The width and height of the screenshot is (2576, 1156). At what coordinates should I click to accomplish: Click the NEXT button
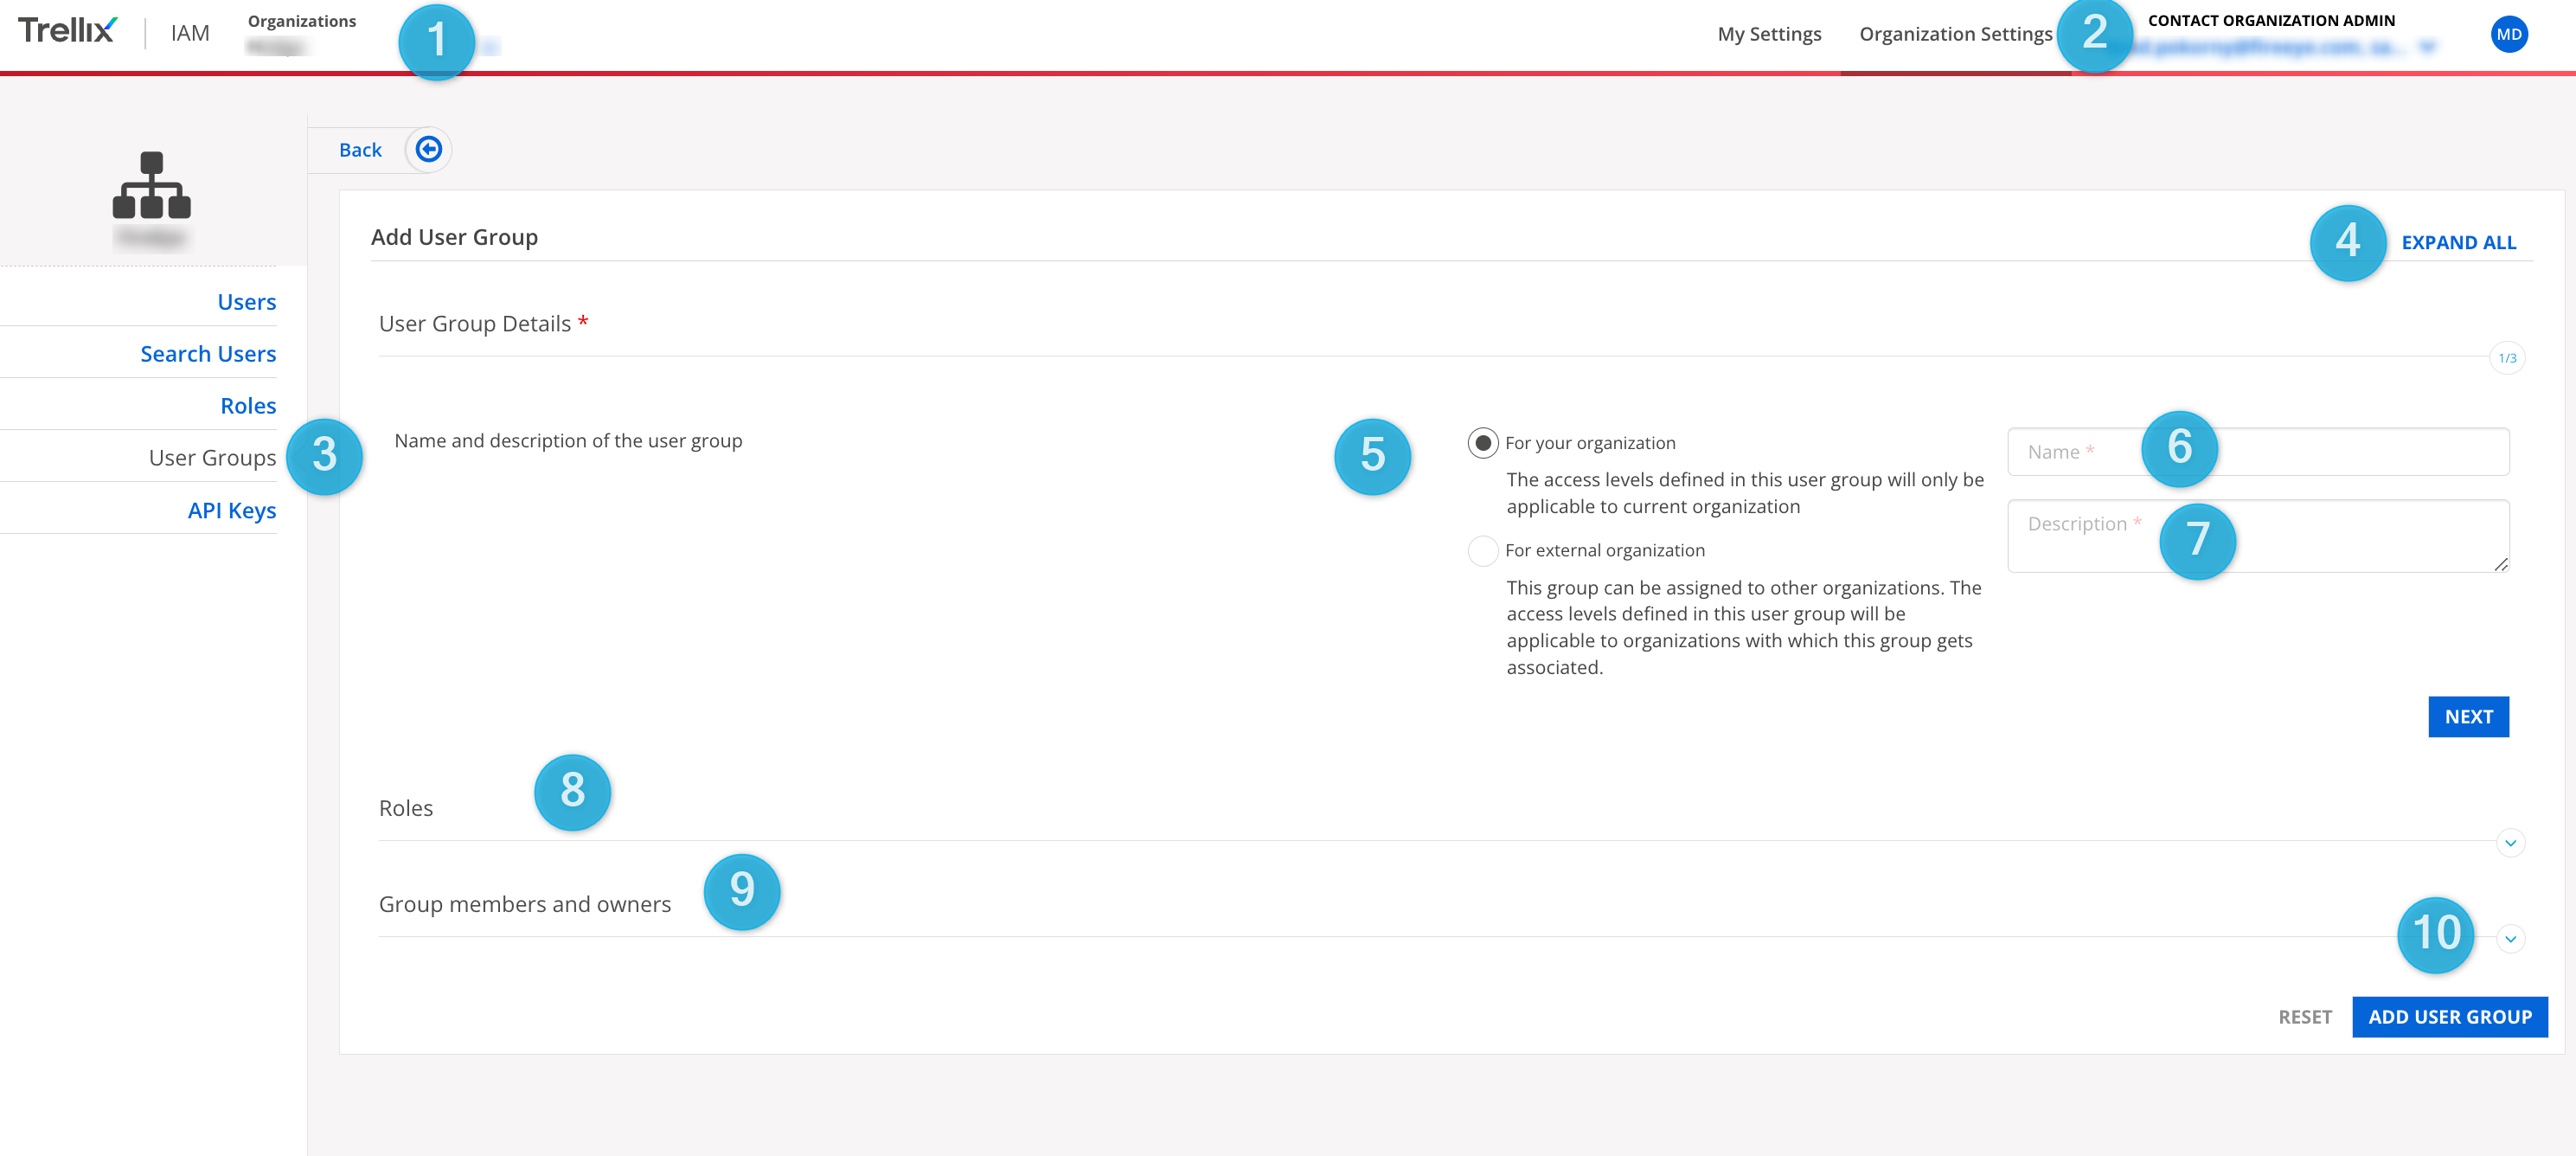2468,716
